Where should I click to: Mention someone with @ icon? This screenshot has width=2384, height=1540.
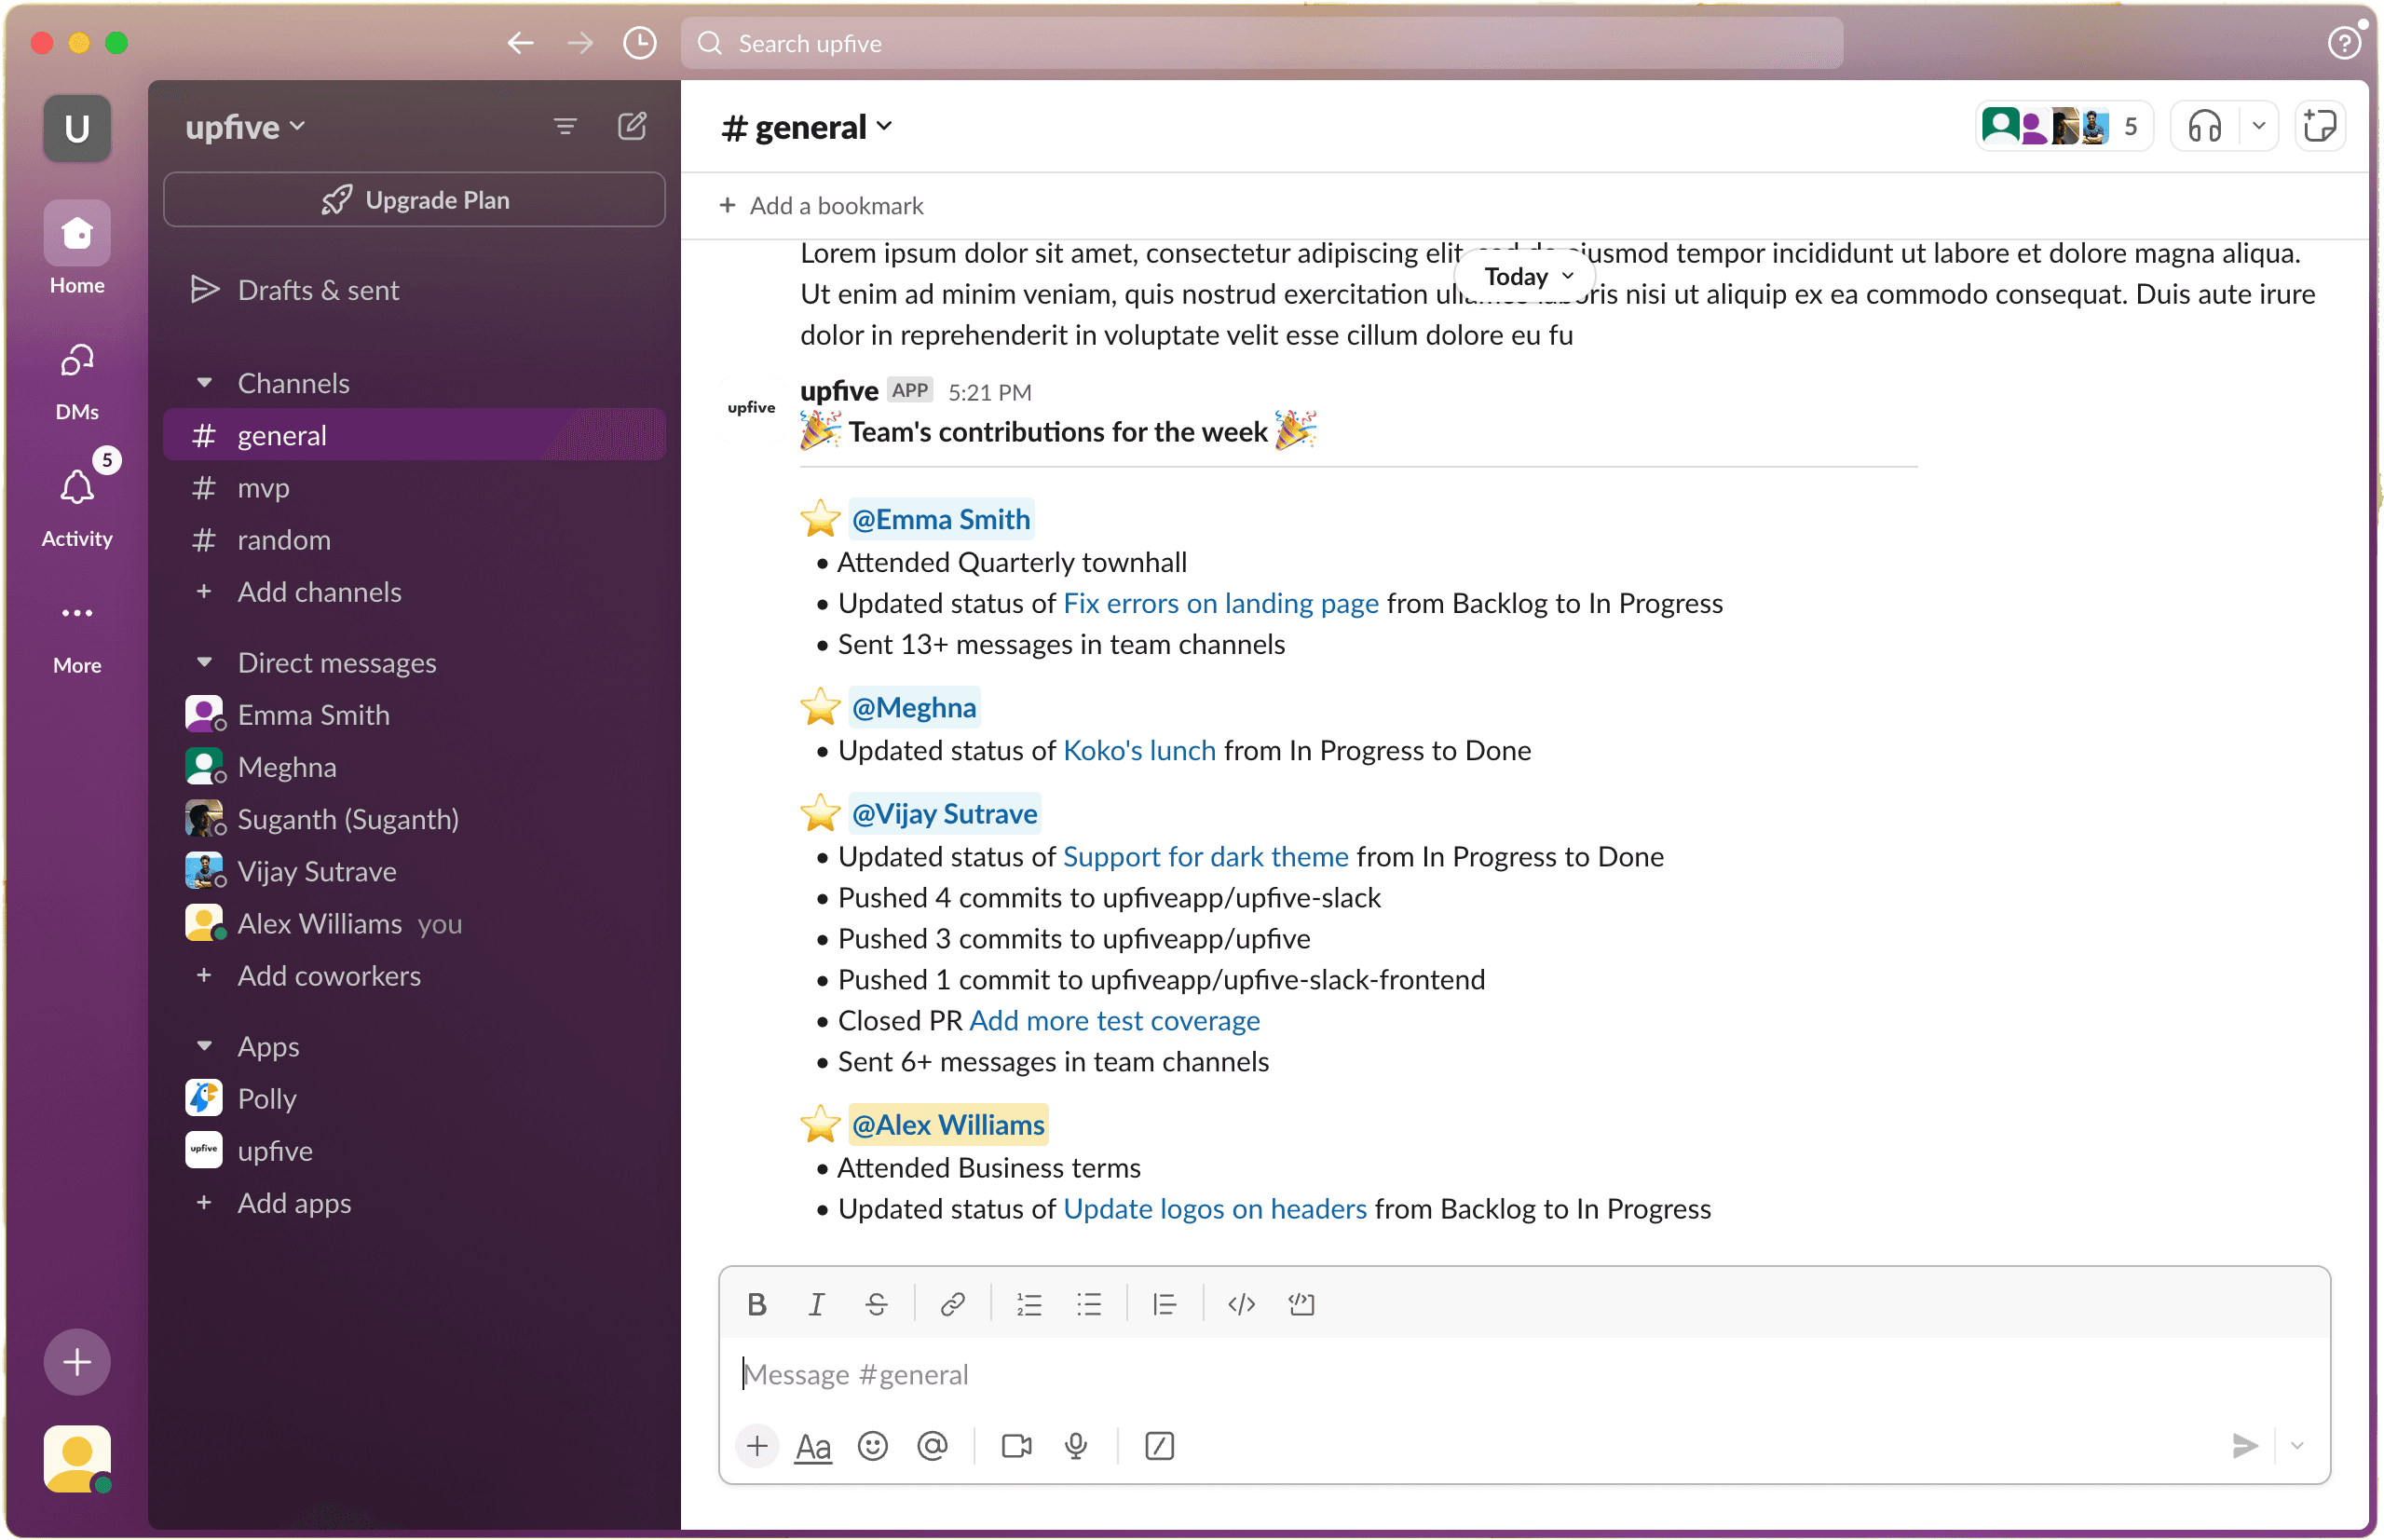click(x=932, y=1446)
